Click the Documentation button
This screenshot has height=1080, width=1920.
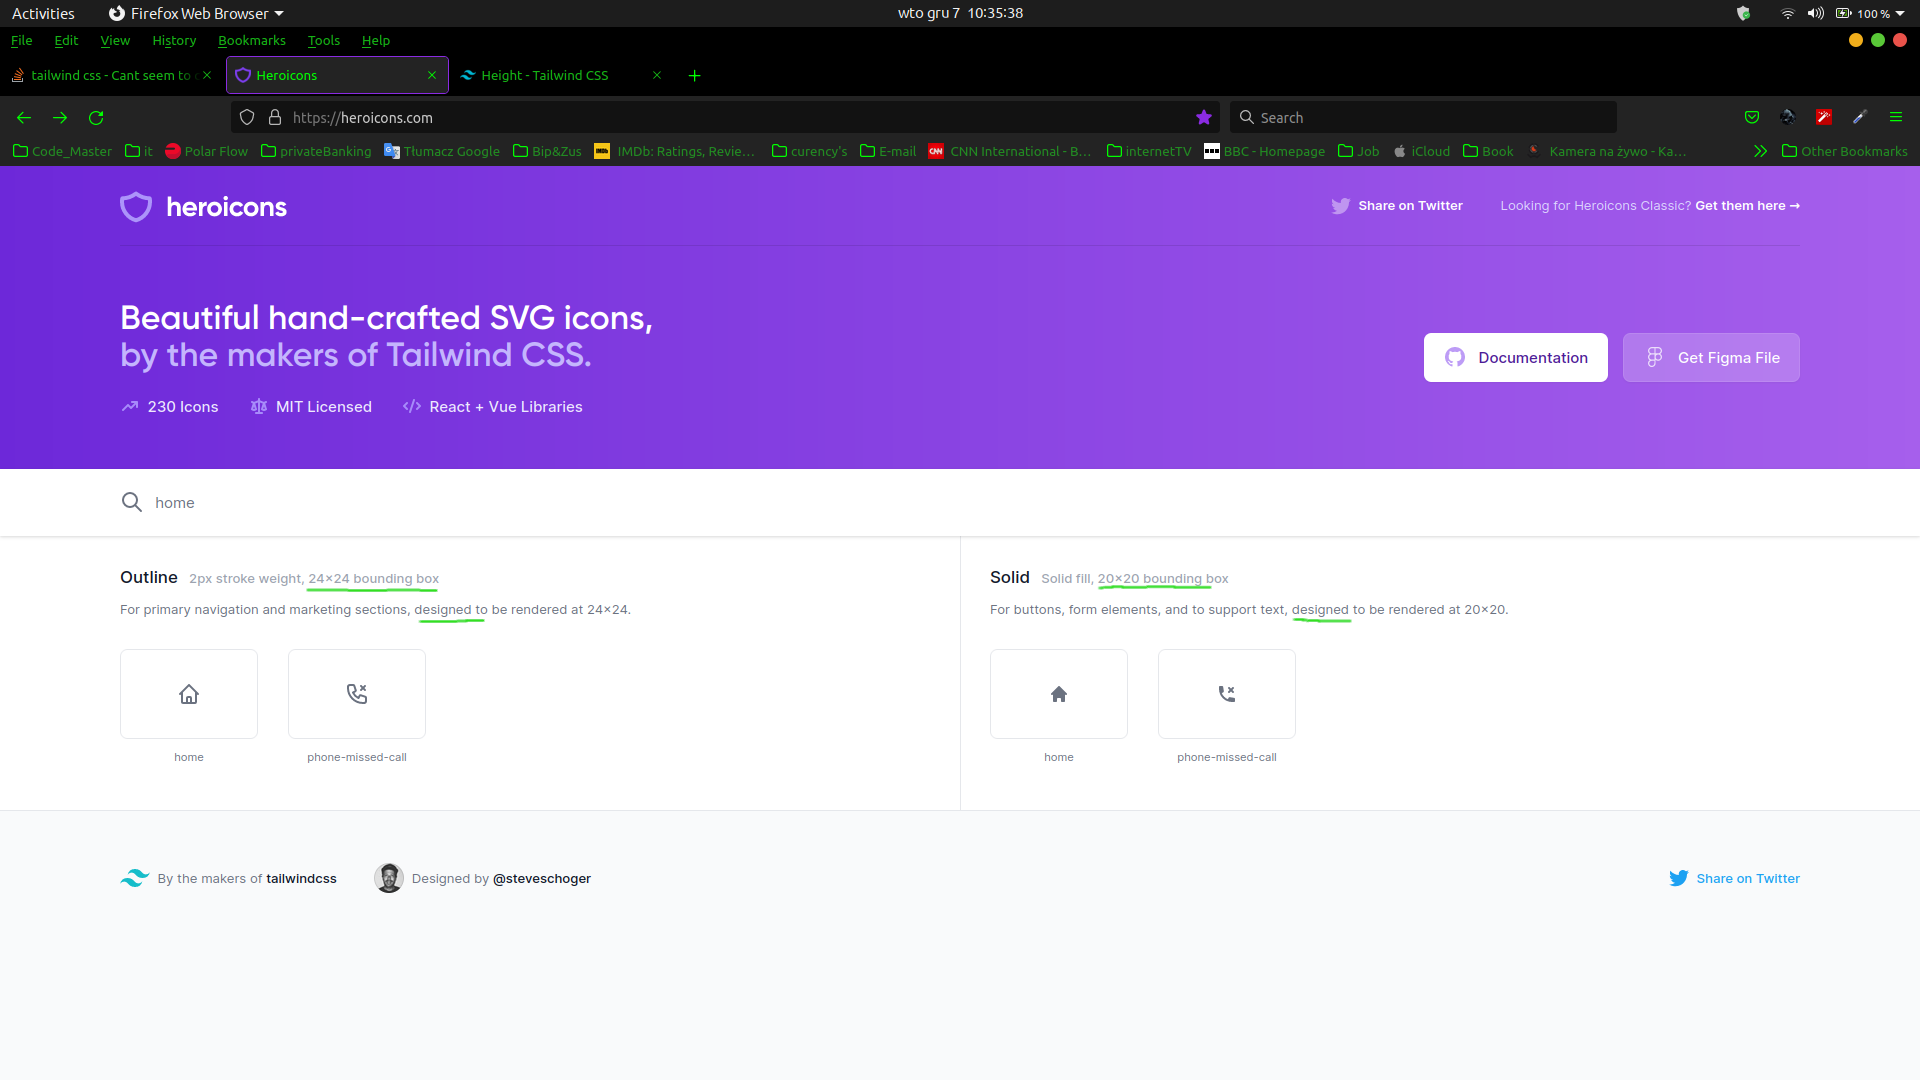[1515, 358]
